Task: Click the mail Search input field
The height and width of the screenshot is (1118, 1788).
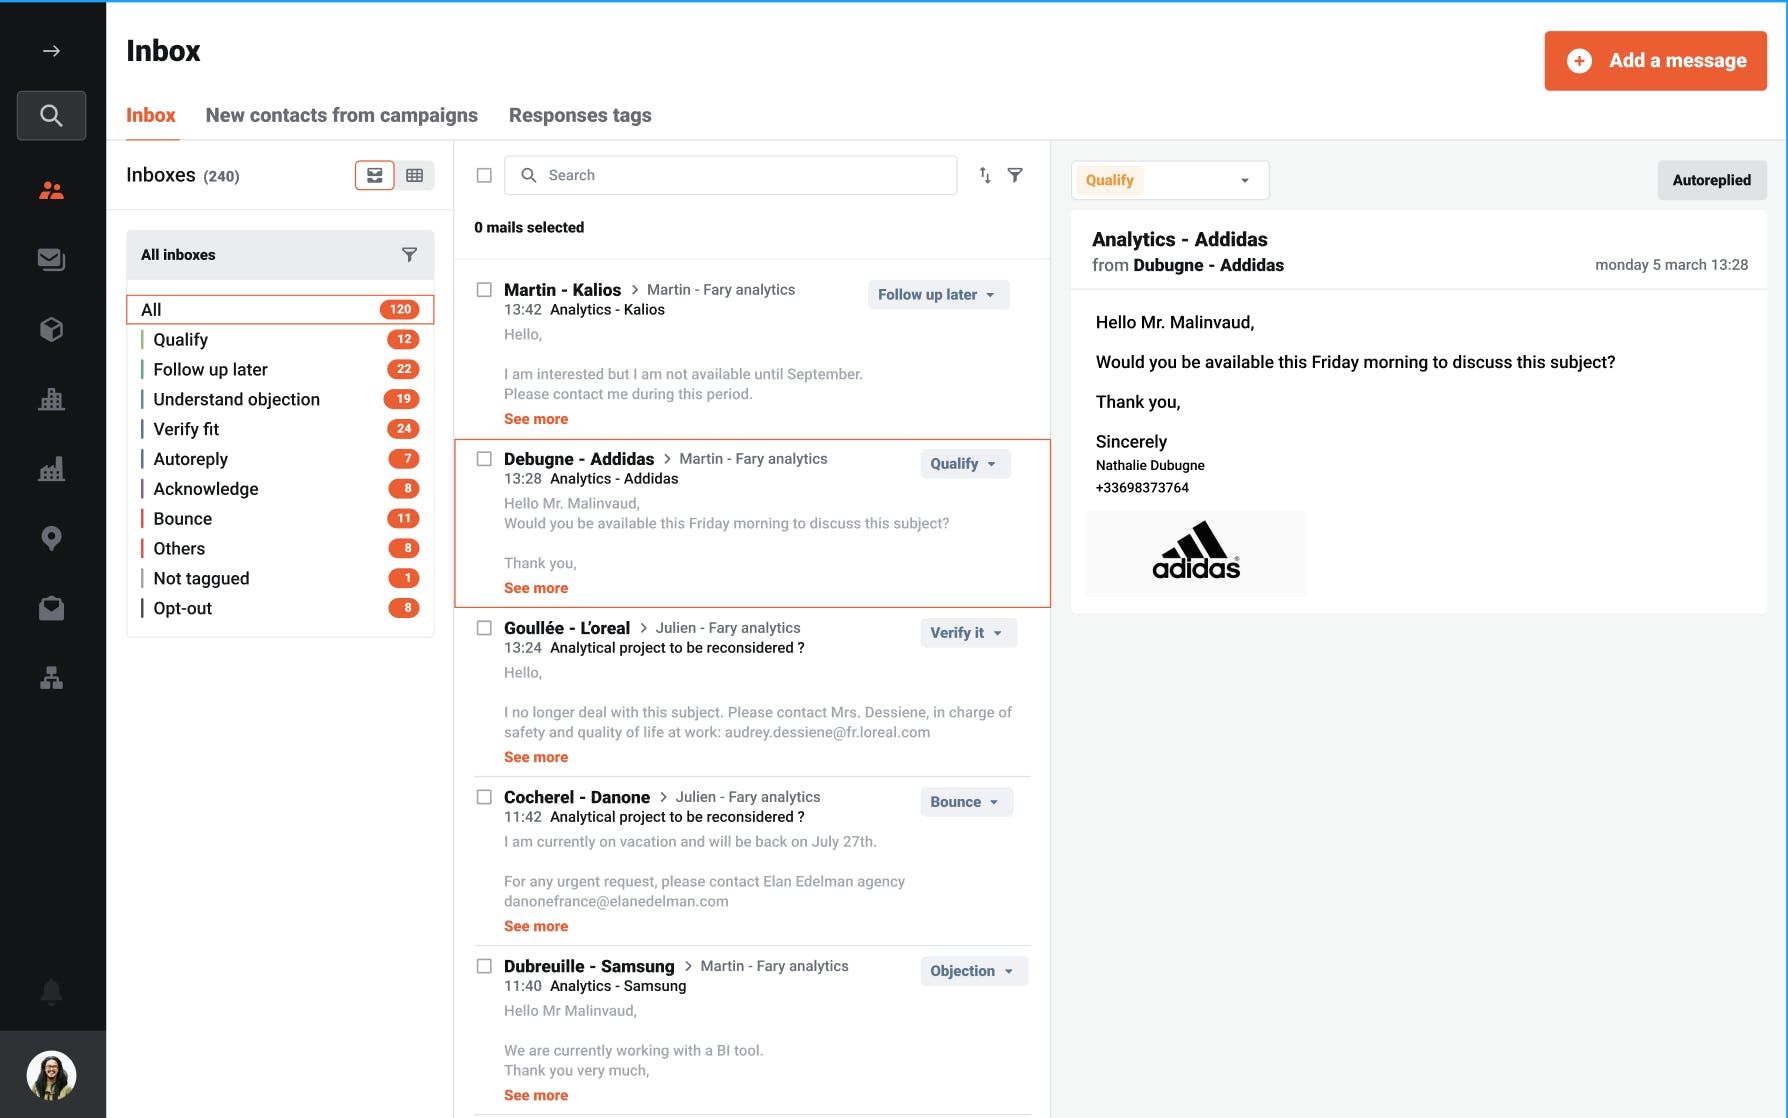Action: (x=731, y=175)
